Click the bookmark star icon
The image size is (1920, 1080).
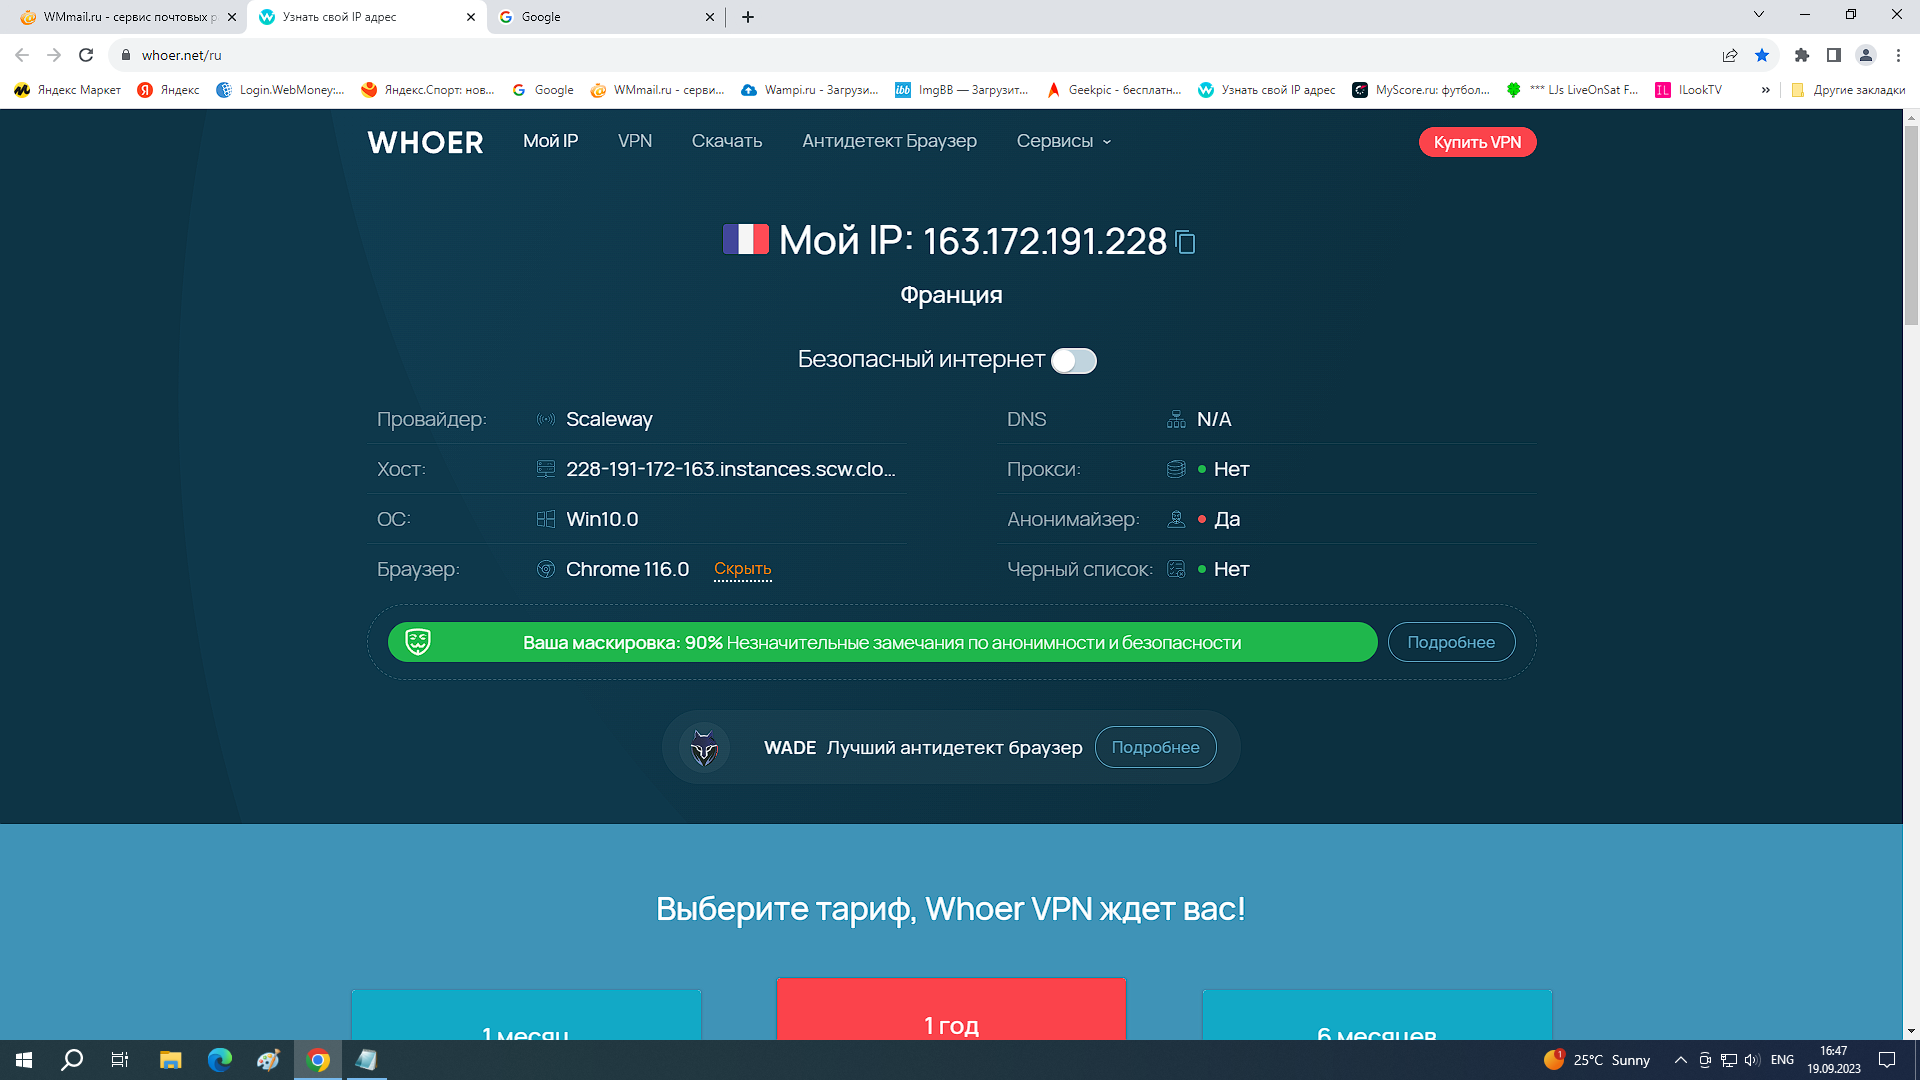click(1762, 55)
